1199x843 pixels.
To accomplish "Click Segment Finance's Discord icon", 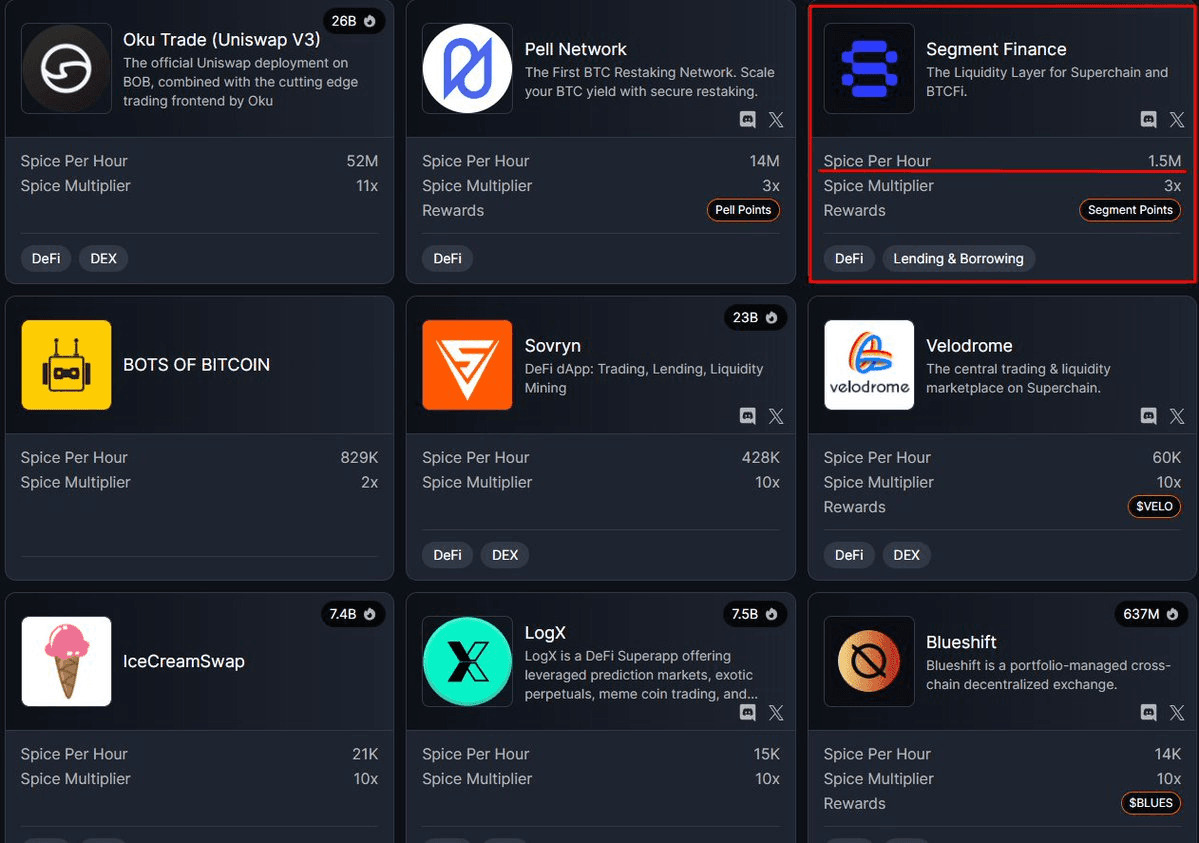I will pyautogui.click(x=1149, y=120).
